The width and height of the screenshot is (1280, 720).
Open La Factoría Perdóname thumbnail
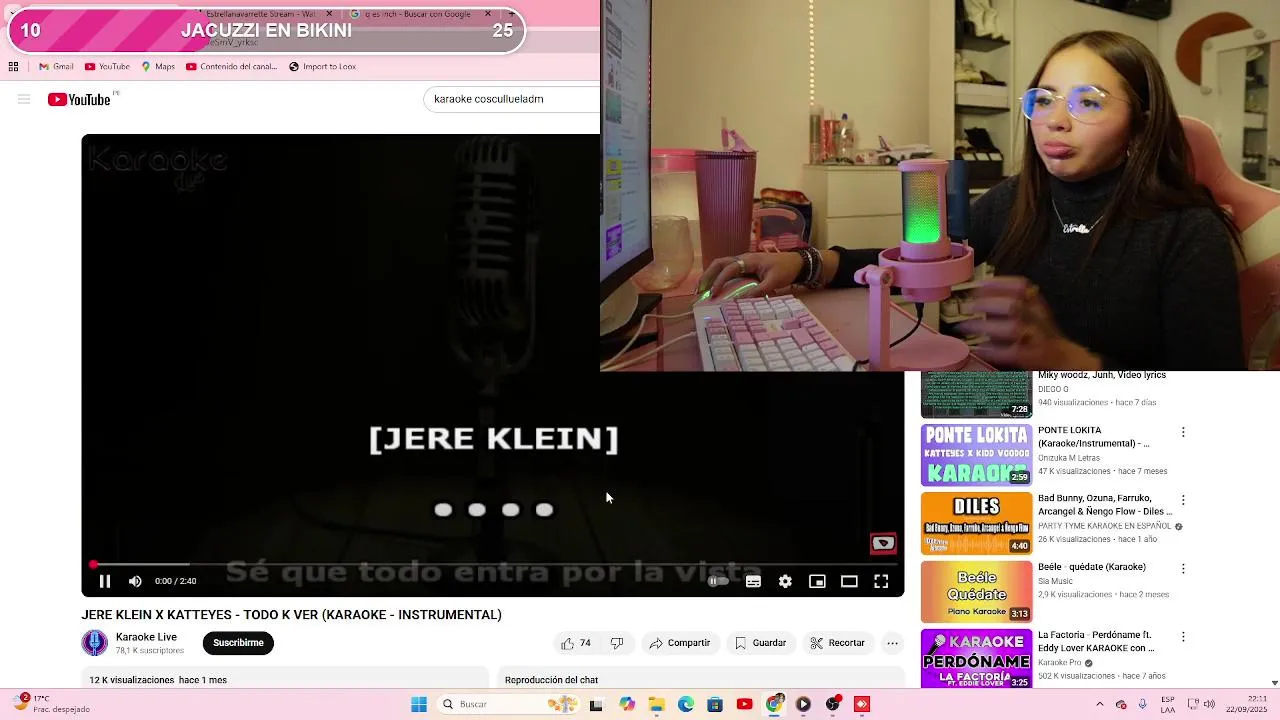tap(976, 659)
